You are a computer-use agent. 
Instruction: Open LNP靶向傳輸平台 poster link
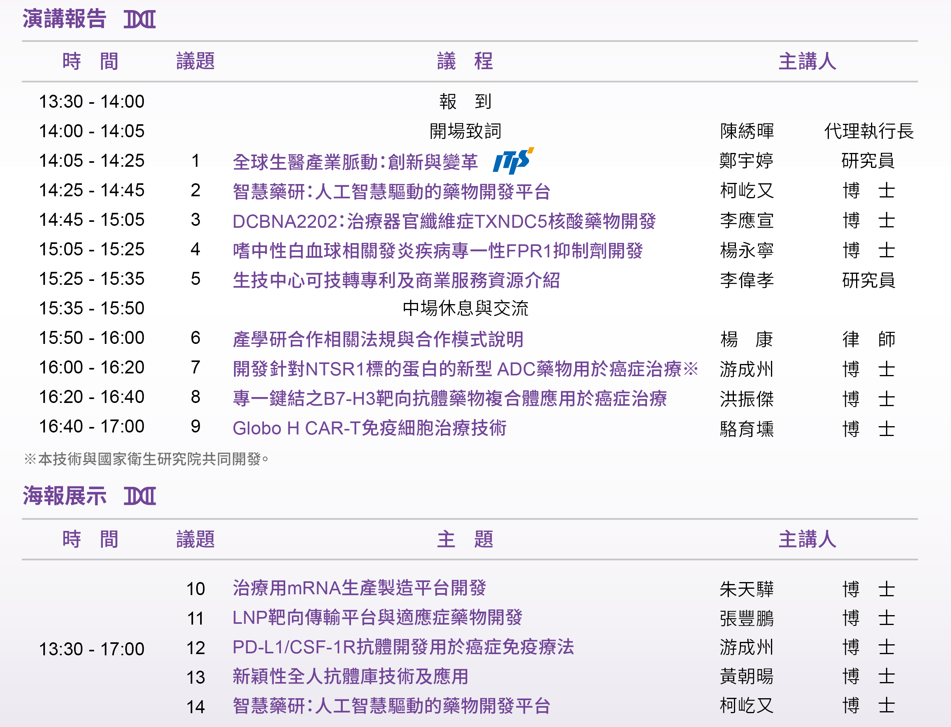click(x=377, y=617)
